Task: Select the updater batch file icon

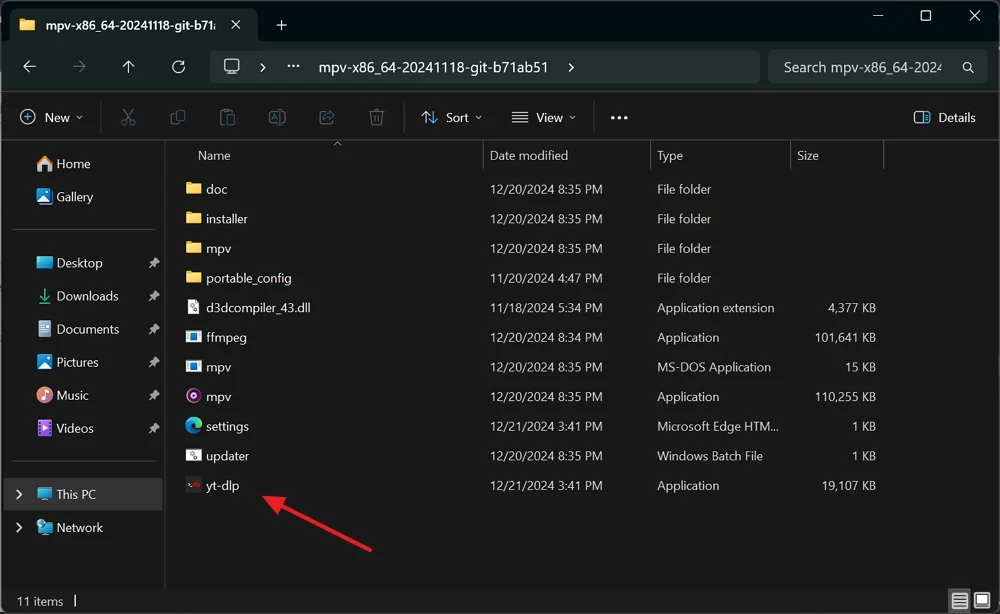Action: click(193, 455)
